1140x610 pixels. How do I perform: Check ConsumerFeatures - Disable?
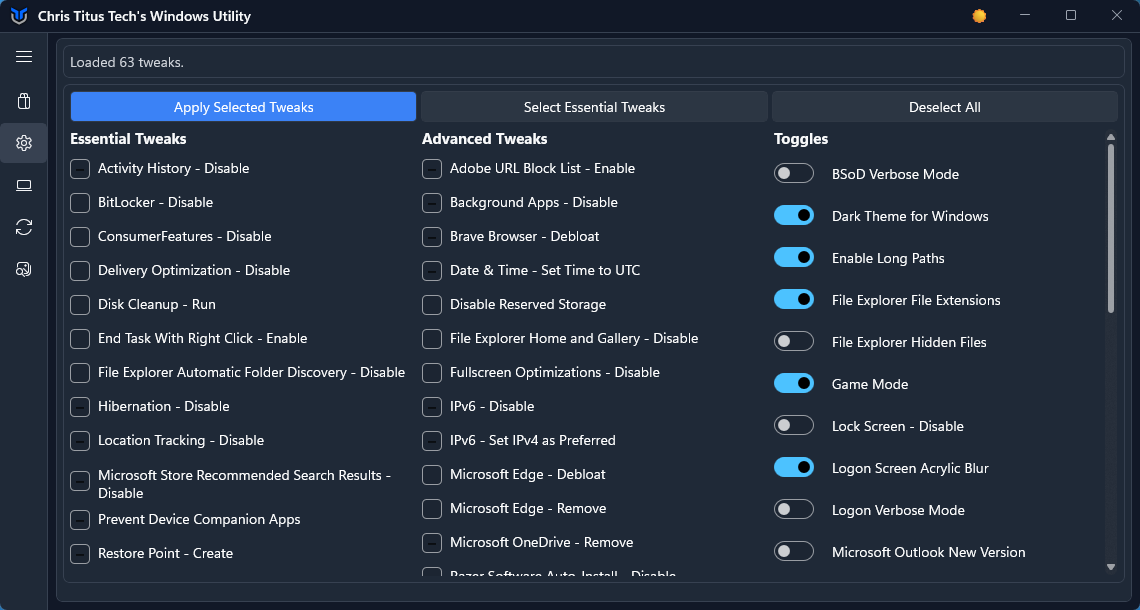pos(80,237)
